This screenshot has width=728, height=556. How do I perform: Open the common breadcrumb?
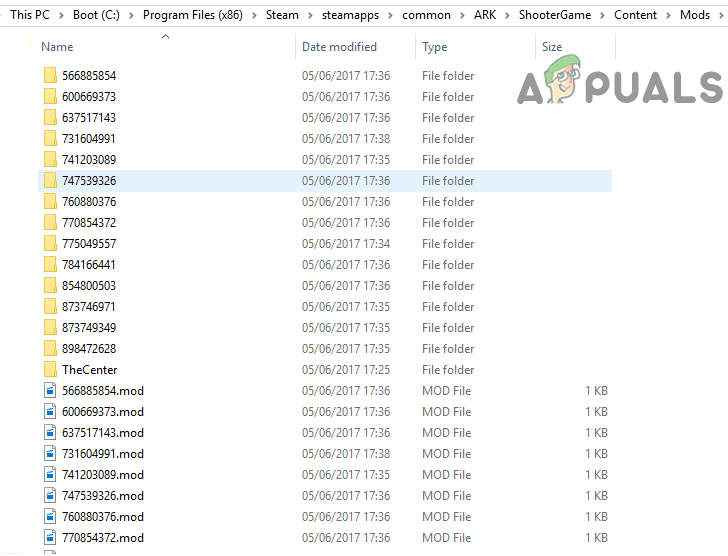pyautogui.click(x=426, y=15)
